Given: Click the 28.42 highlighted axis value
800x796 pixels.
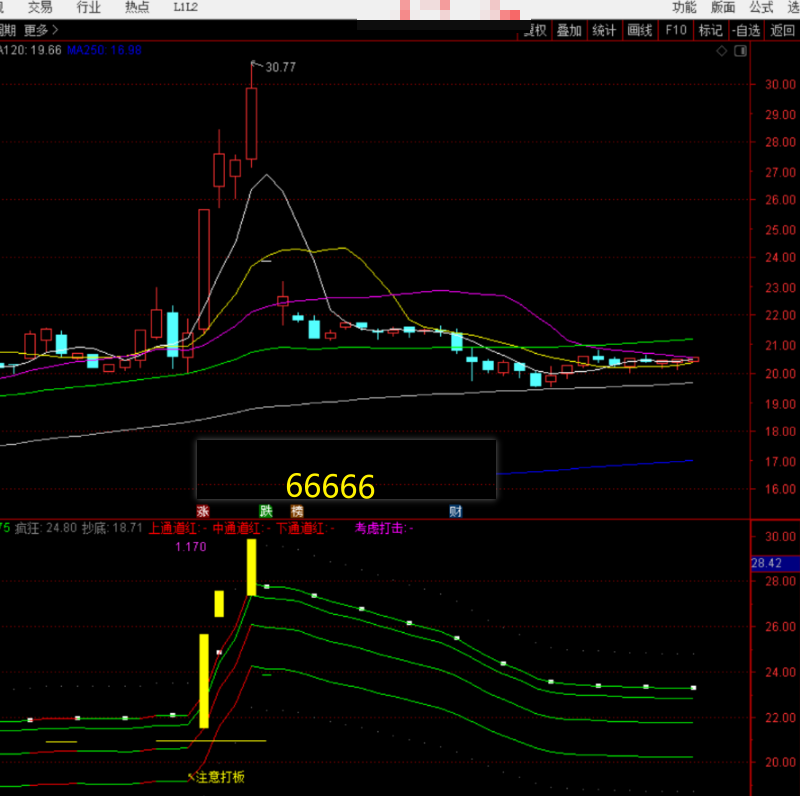Looking at the screenshot, I should (774, 563).
